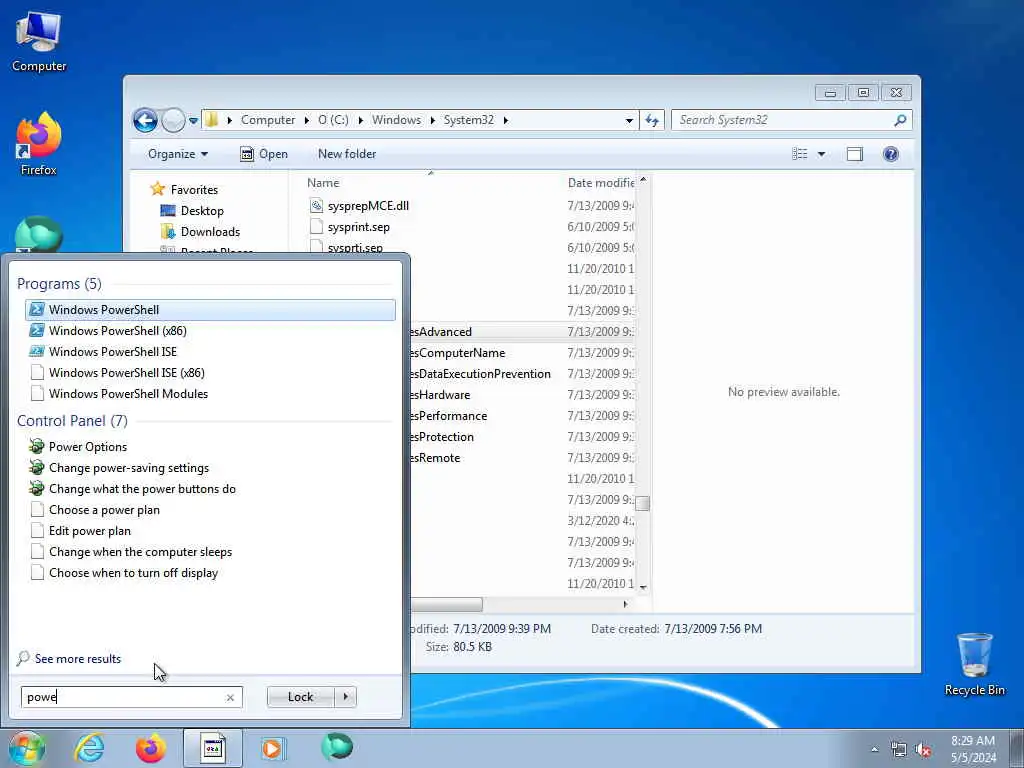Image resolution: width=1024 pixels, height=768 pixels.
Task: Click the file list scroll-down arrow
Action: [643, 587]
